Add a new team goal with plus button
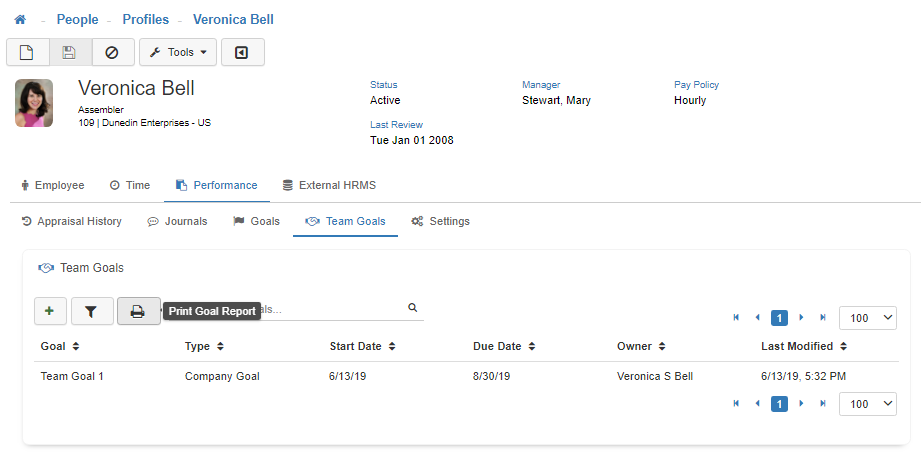The image size is (921, 452). [x=50, y=312]
